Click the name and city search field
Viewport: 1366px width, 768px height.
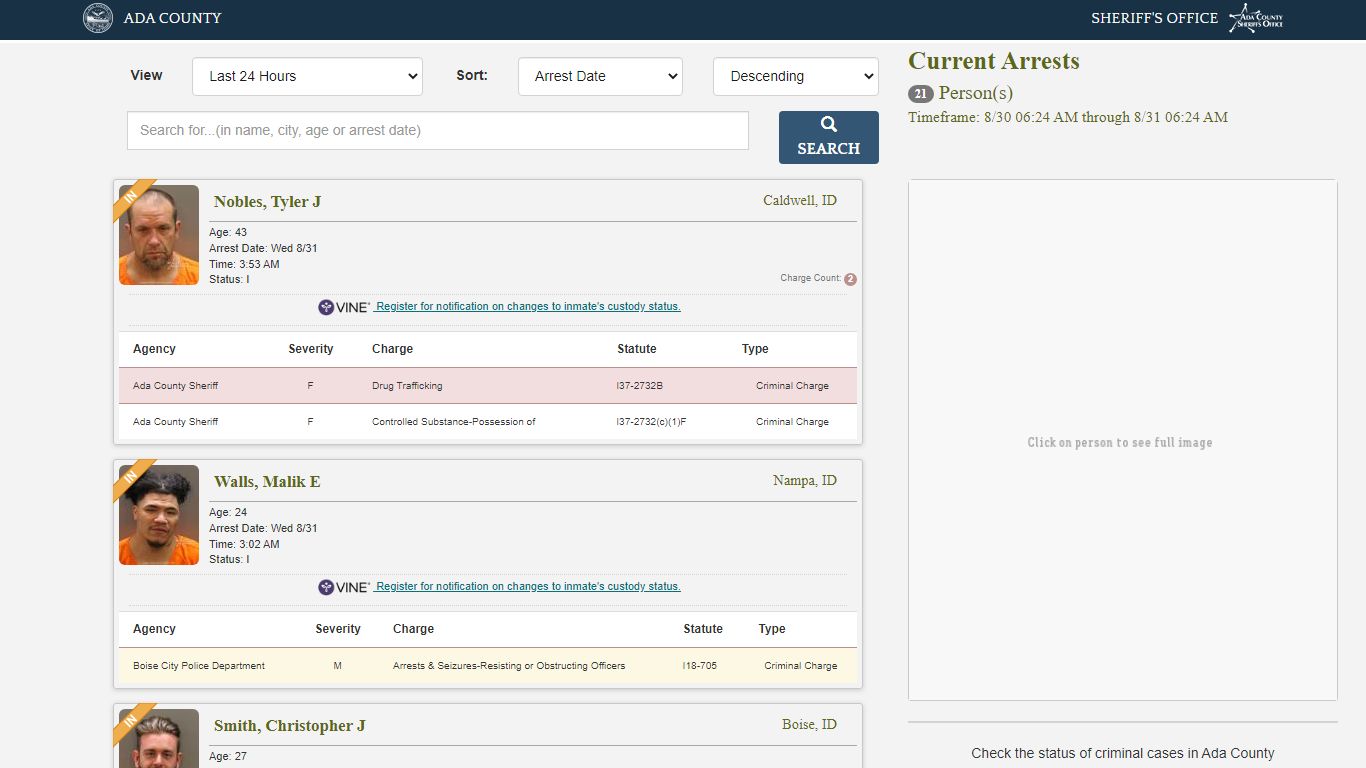point(438,130)
